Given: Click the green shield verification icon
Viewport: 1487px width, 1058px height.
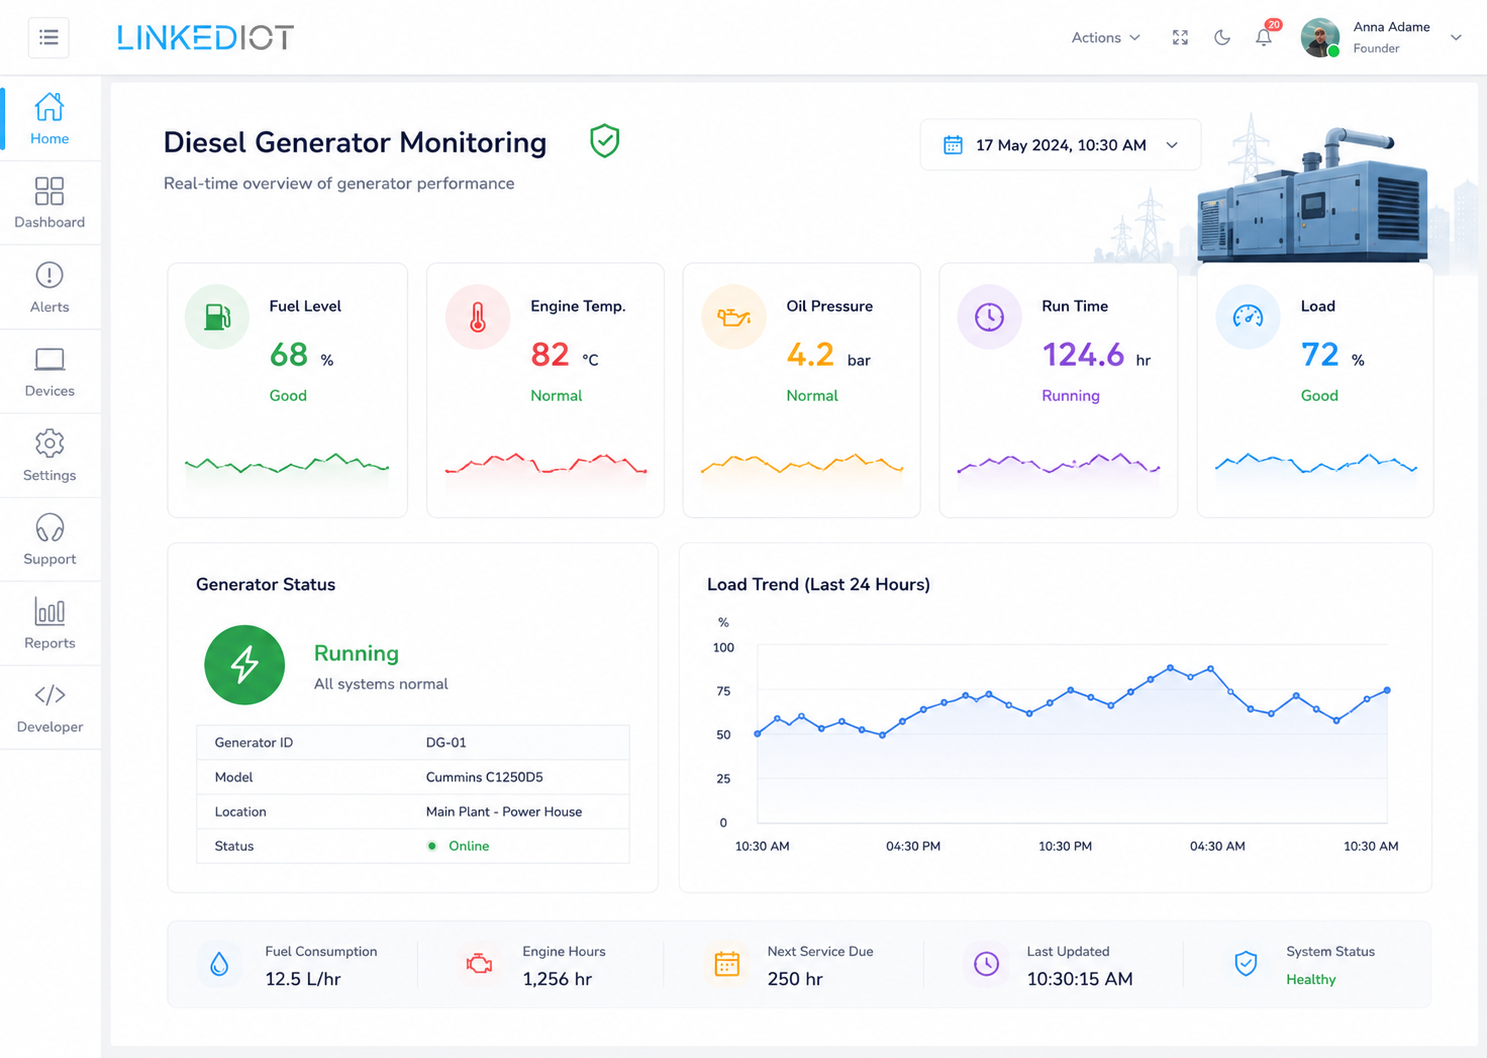Looking at the screenshot, I should pyautogui.click(x=604, y=141).
